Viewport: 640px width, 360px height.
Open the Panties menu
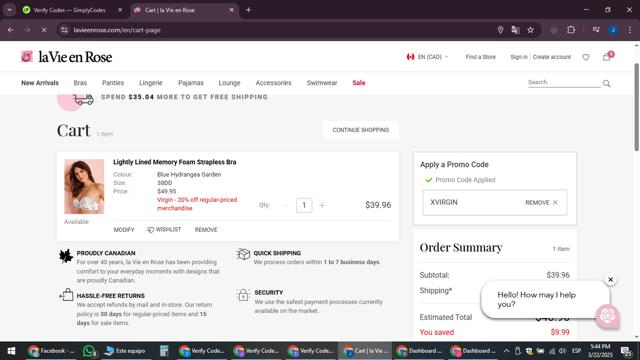(113, 83)
